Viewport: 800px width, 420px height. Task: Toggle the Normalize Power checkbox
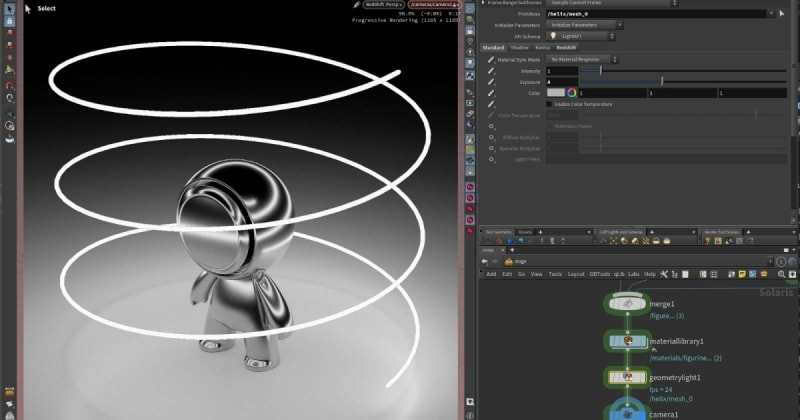[548, 126]
